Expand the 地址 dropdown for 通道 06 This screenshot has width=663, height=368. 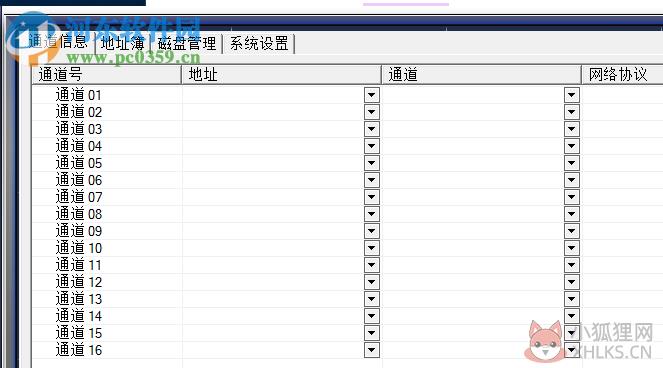pyautogui.click(x=372, y=180)
